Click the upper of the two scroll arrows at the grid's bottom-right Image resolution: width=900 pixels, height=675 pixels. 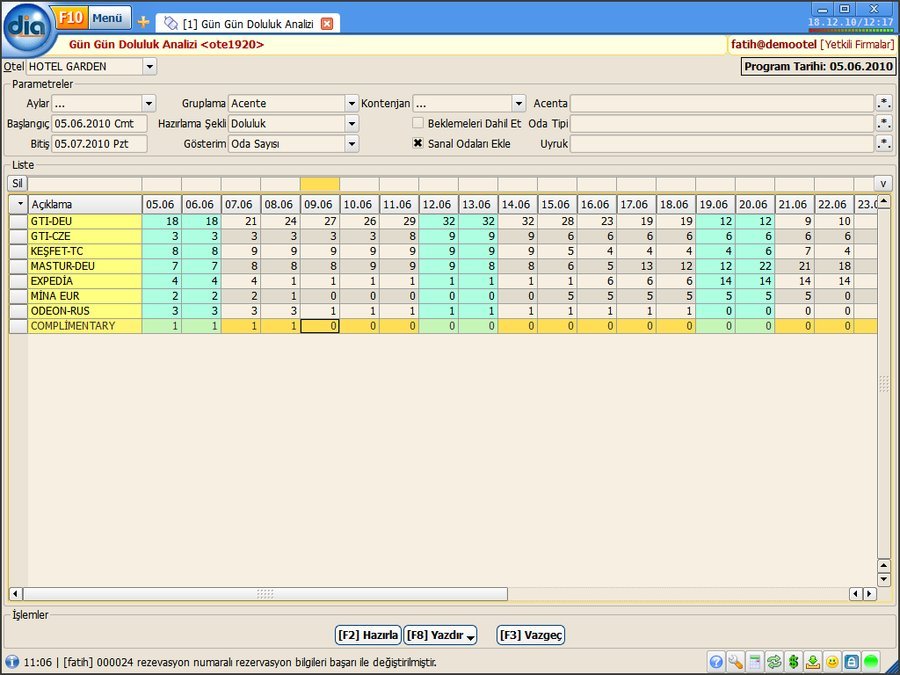click(884, 566)
